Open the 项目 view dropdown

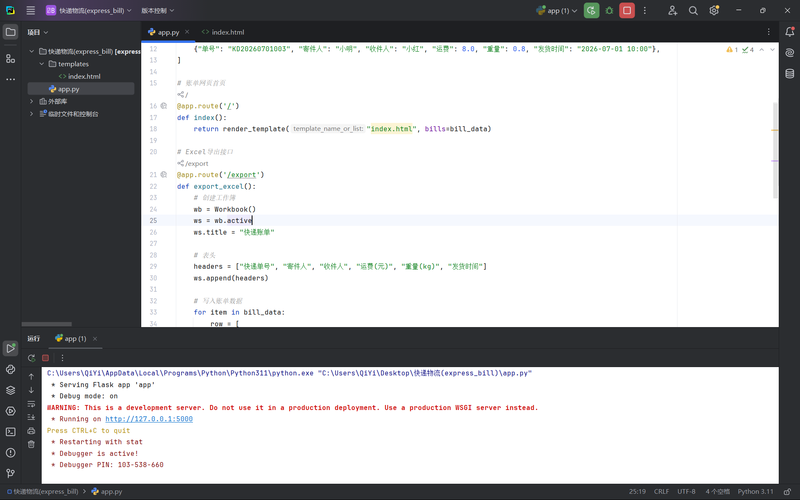pos(38,32)
